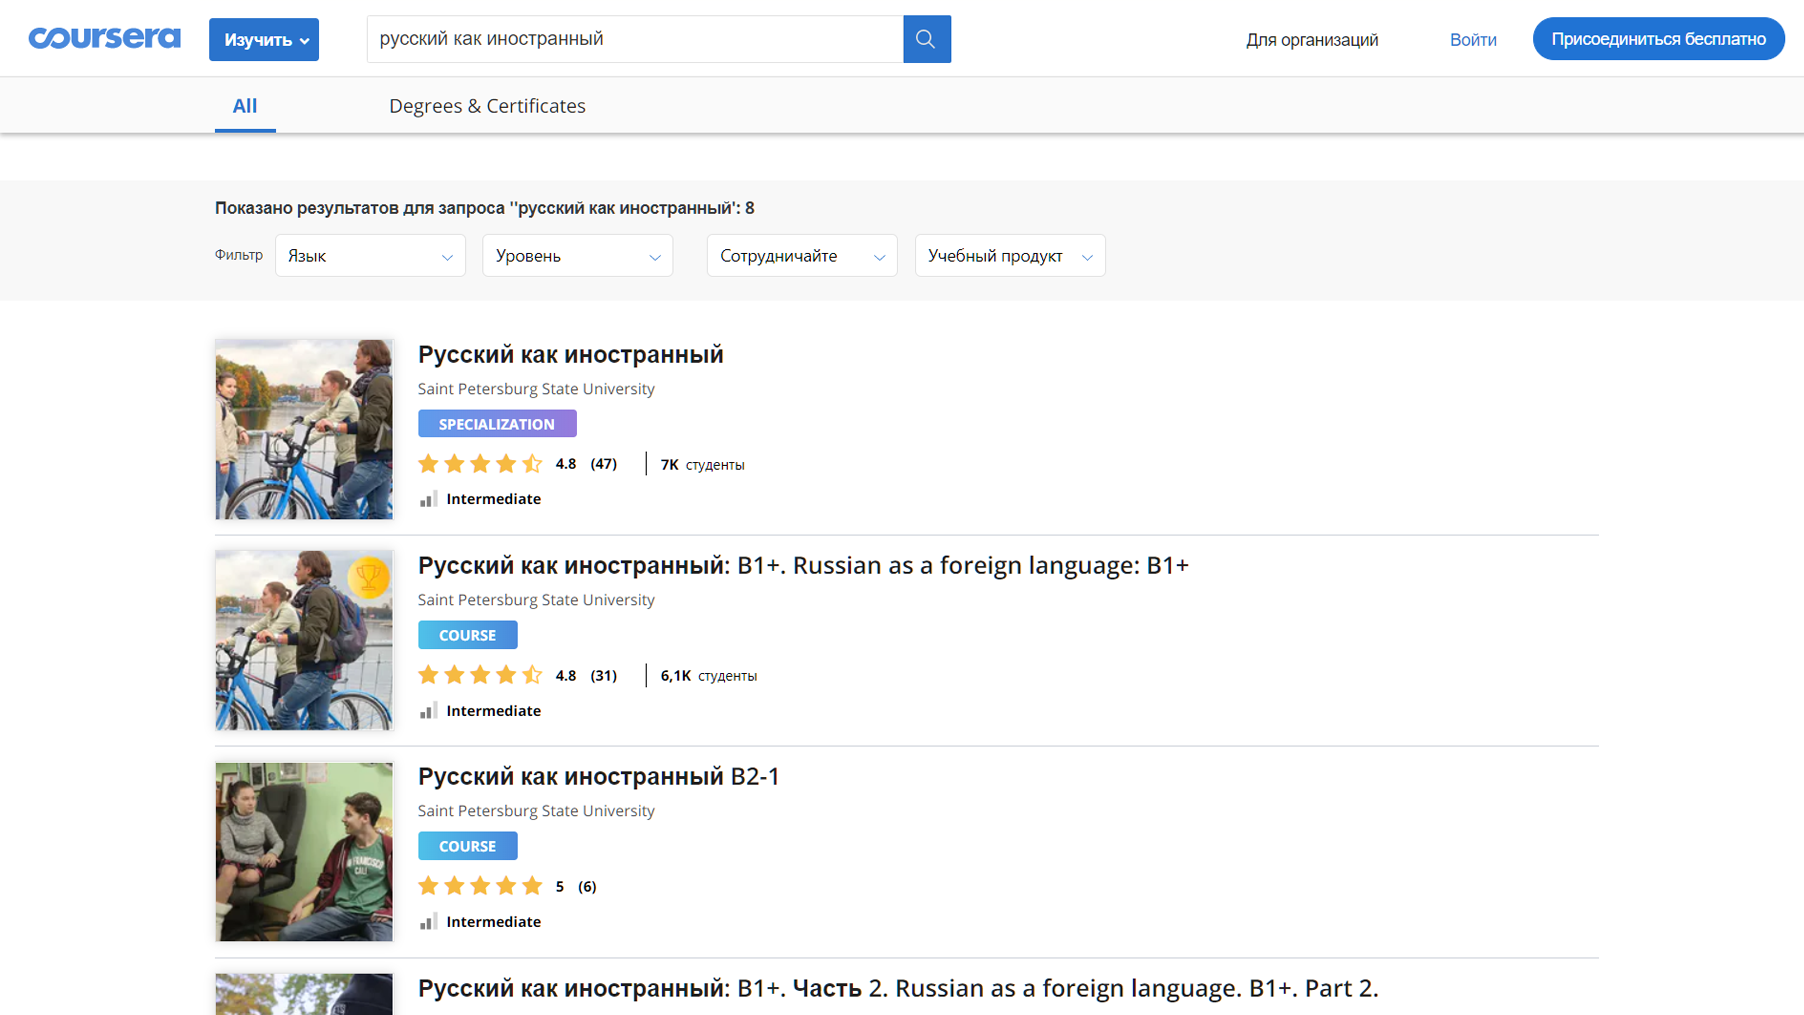The width and height of the screenshot is (1804, 1015).
Task: Click the fifth star rating on first course
Action: pyautogui.click(x=533, y=463)
